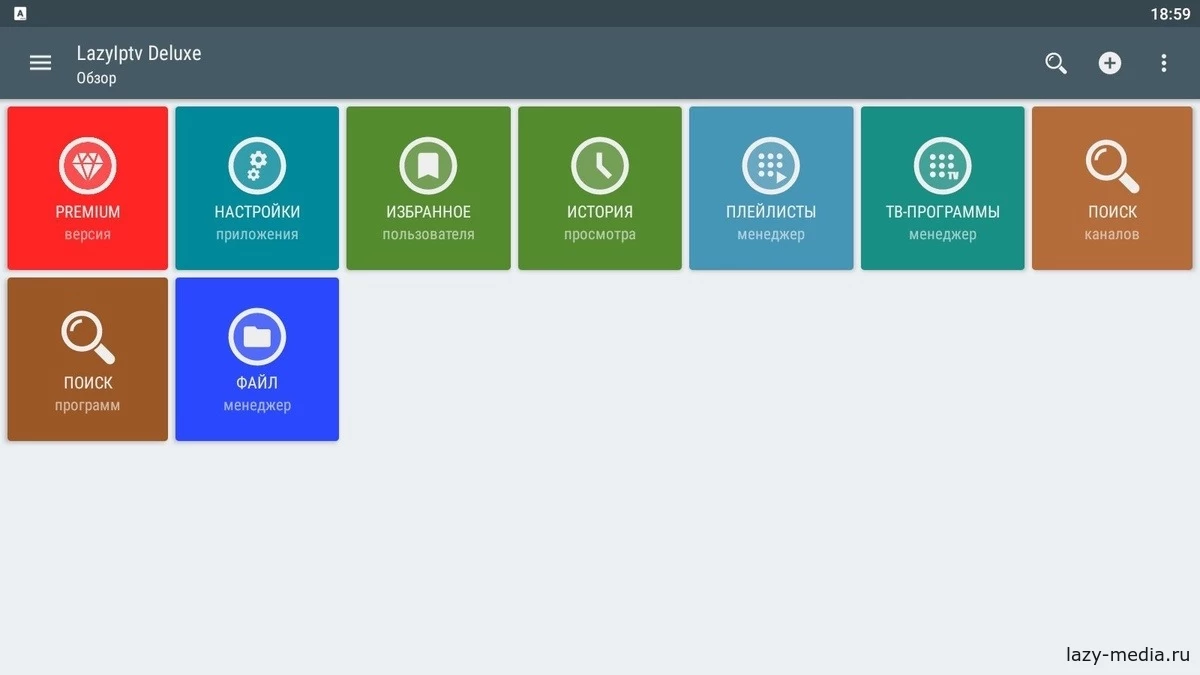Screen dimensions: 1200x675
Task: Click the 18:59 clock in status bar
Action: [1170, 14]
